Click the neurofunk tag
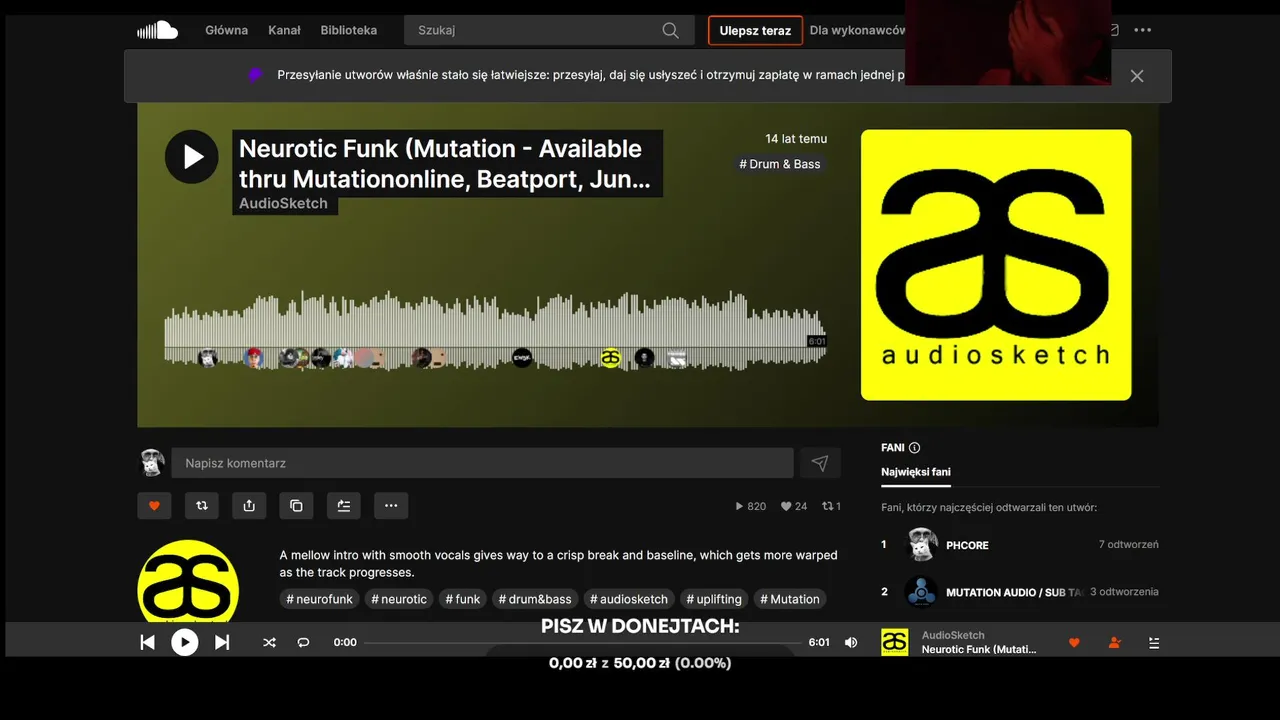This screenshot has width=1280, height=720. click(x=320, y=599)
